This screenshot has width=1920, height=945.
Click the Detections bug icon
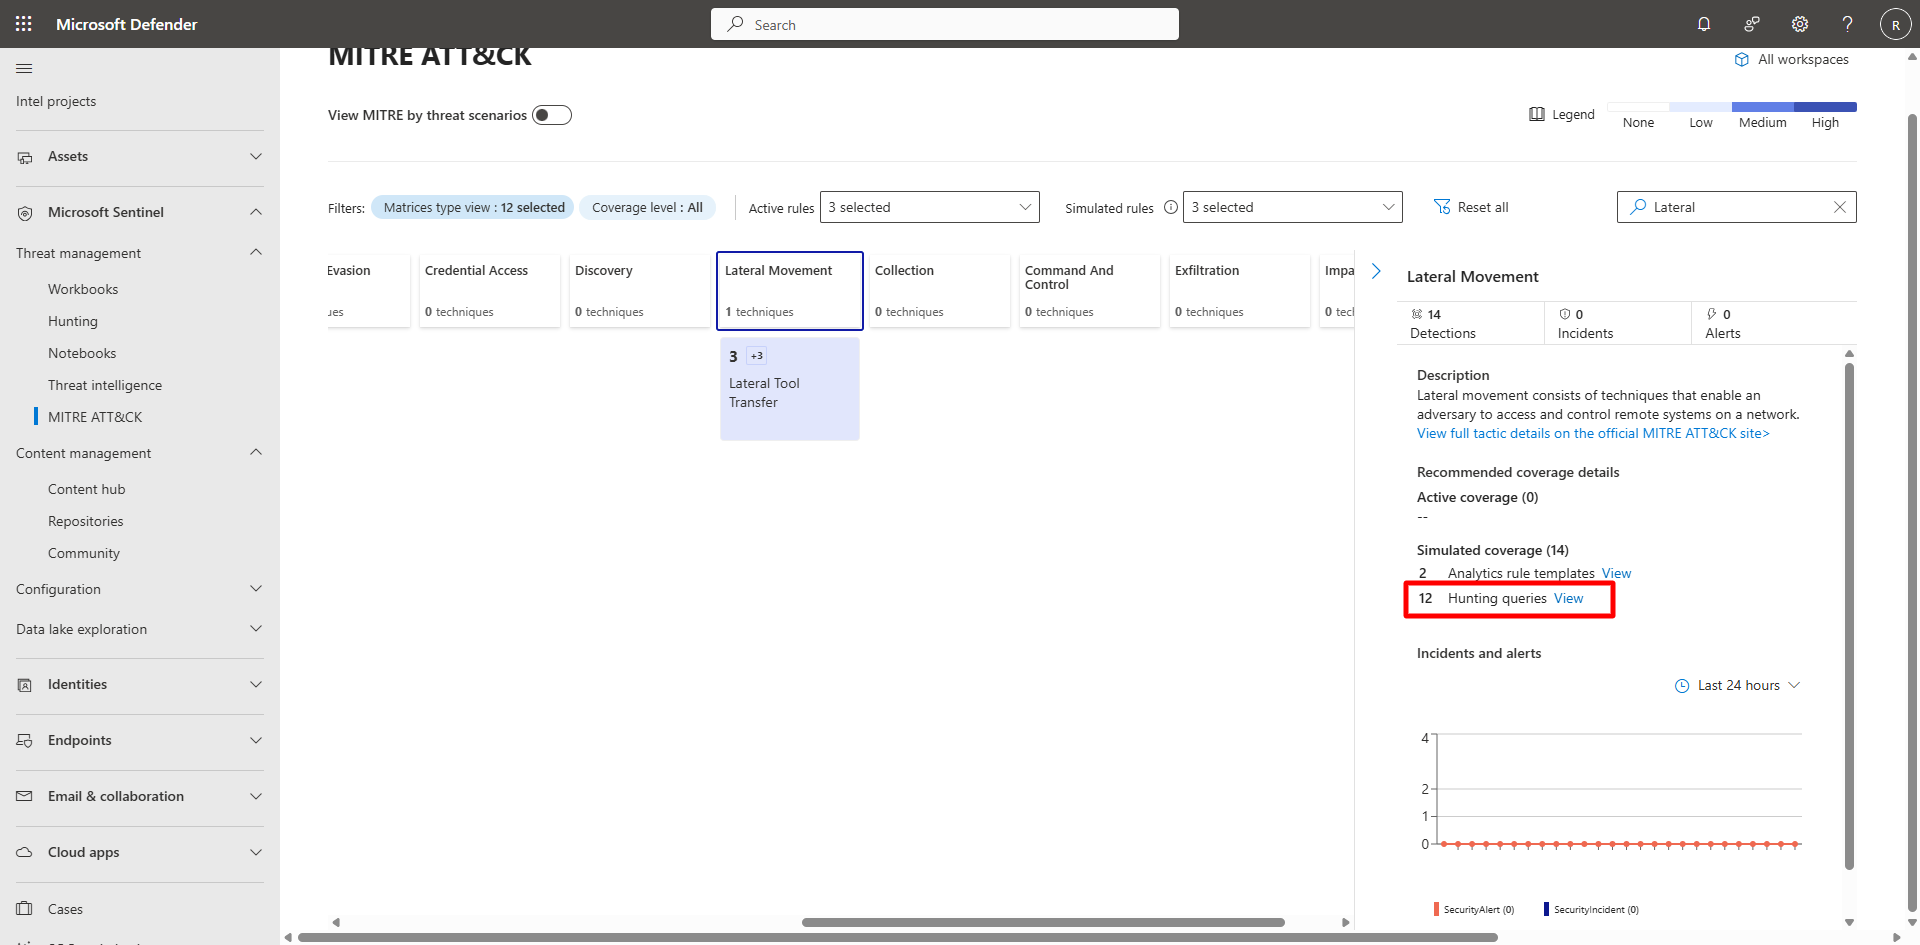[1417, 314]
